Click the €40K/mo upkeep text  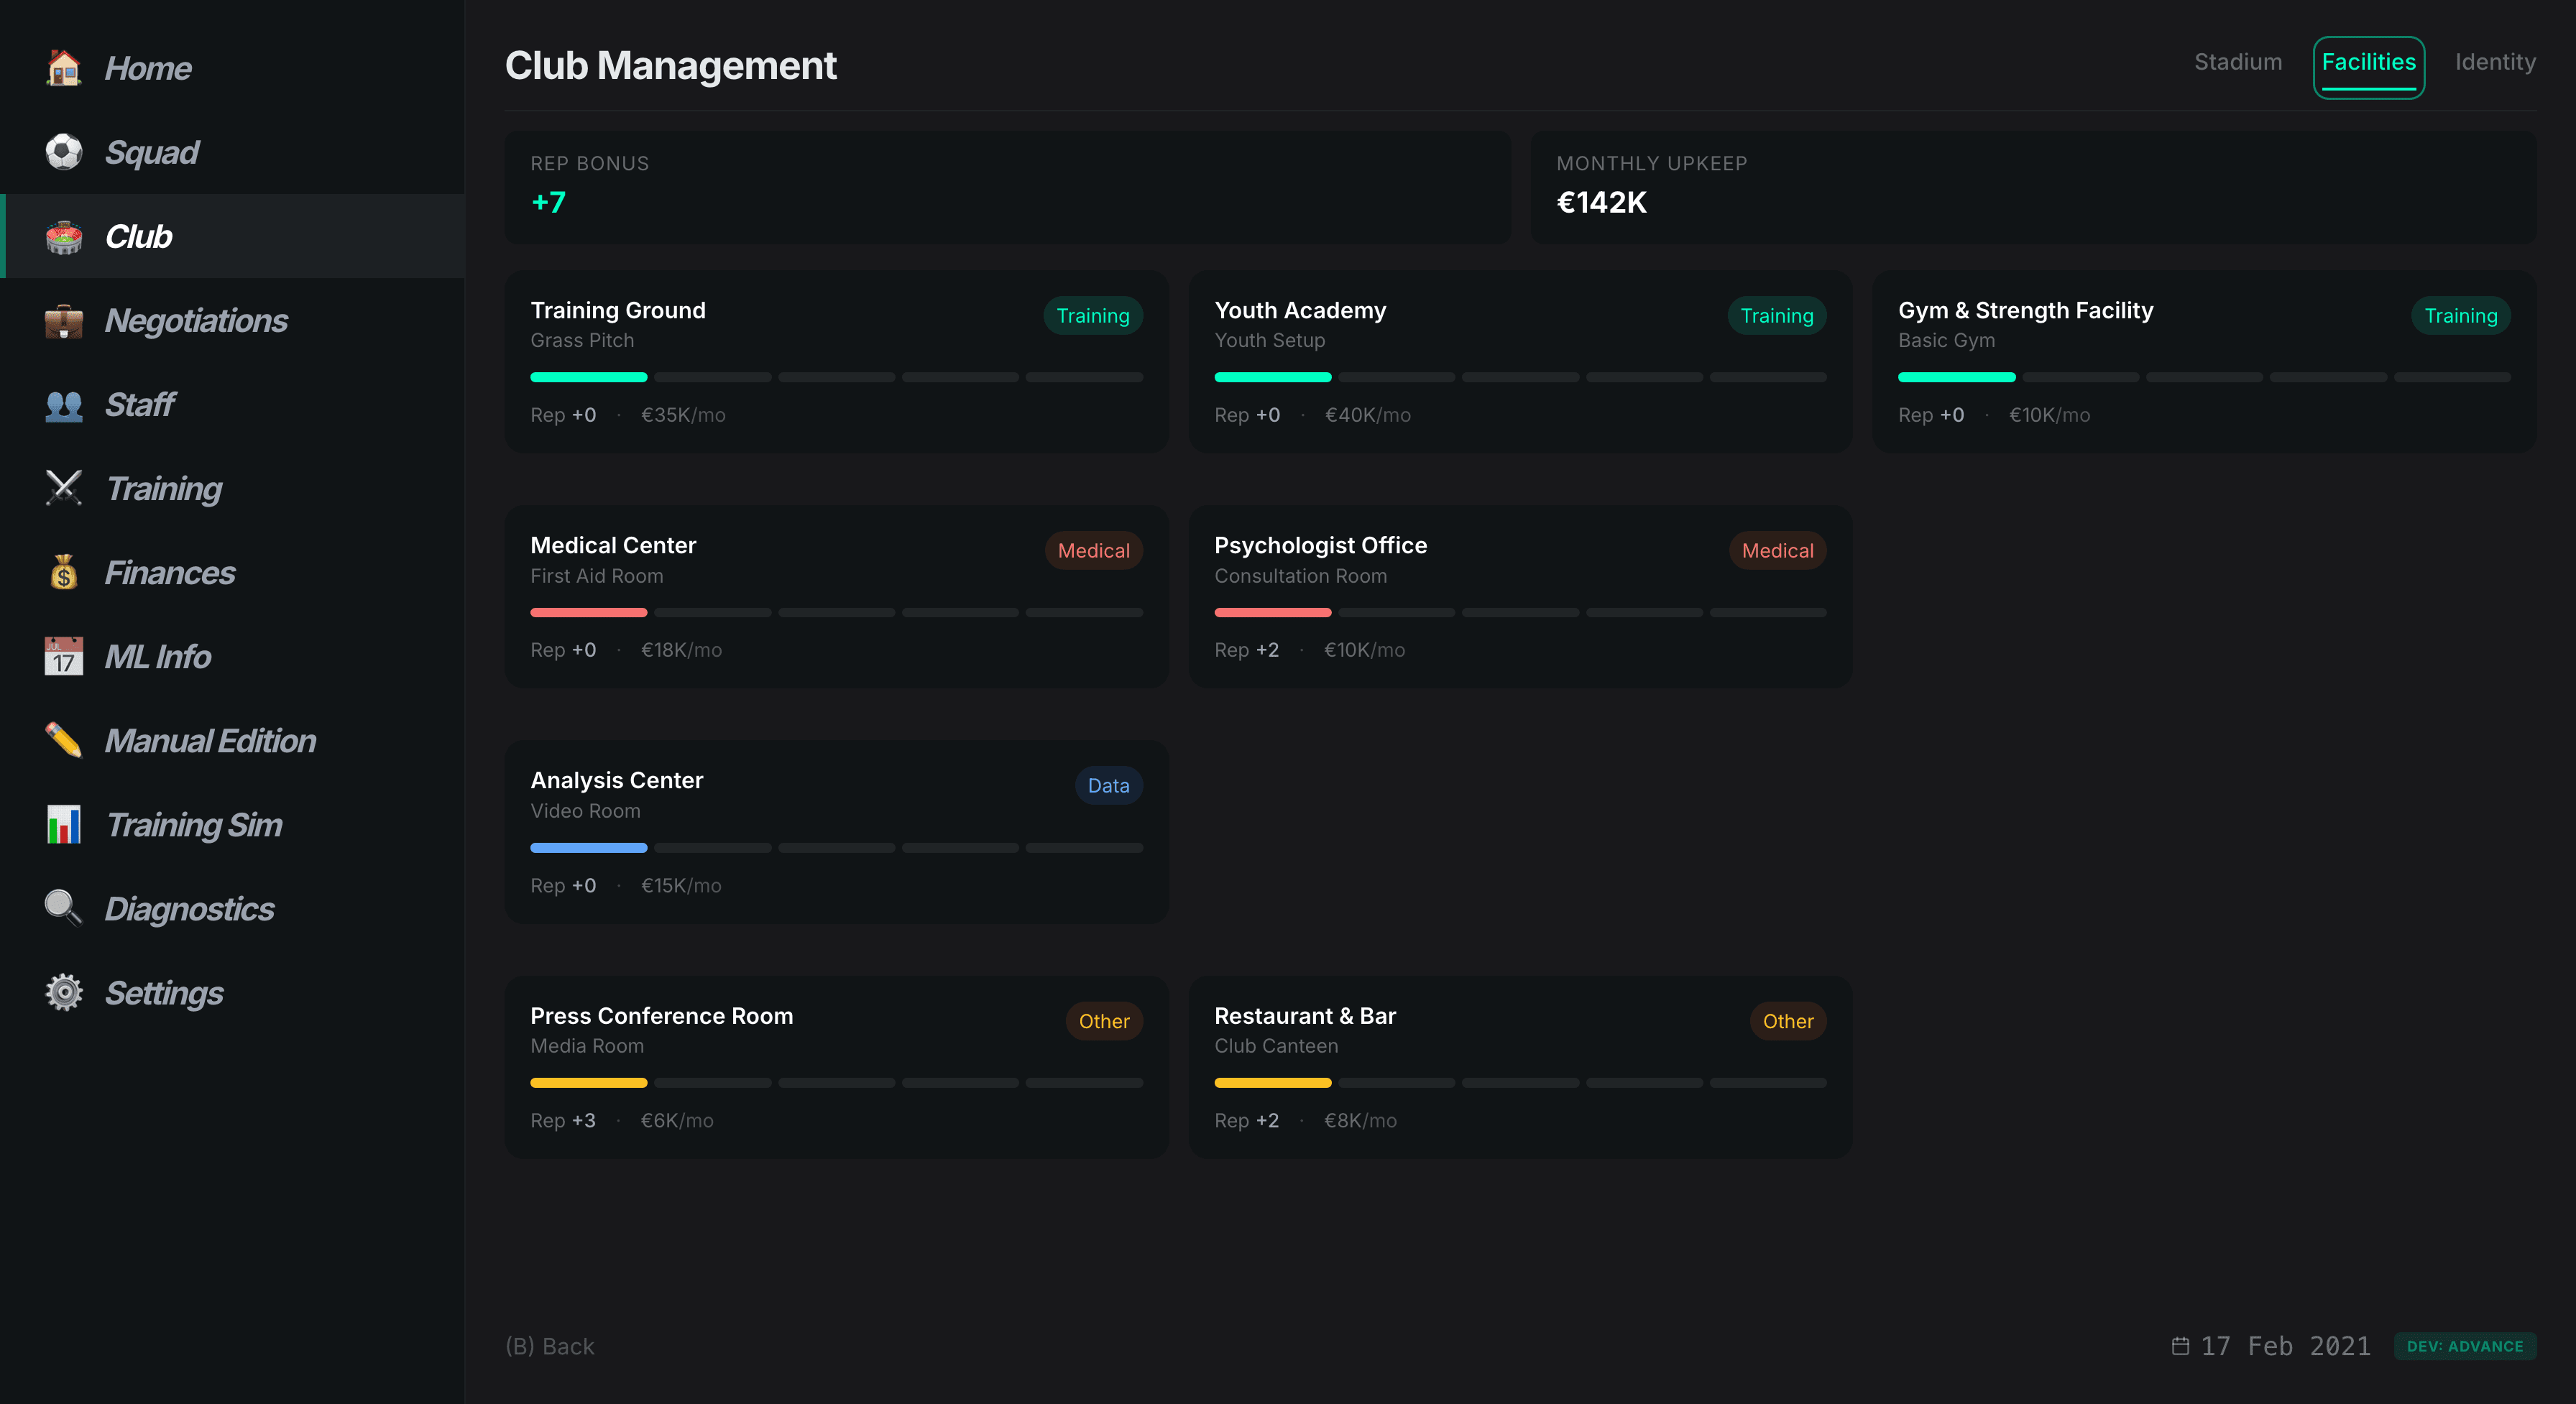coord(1367,414)
